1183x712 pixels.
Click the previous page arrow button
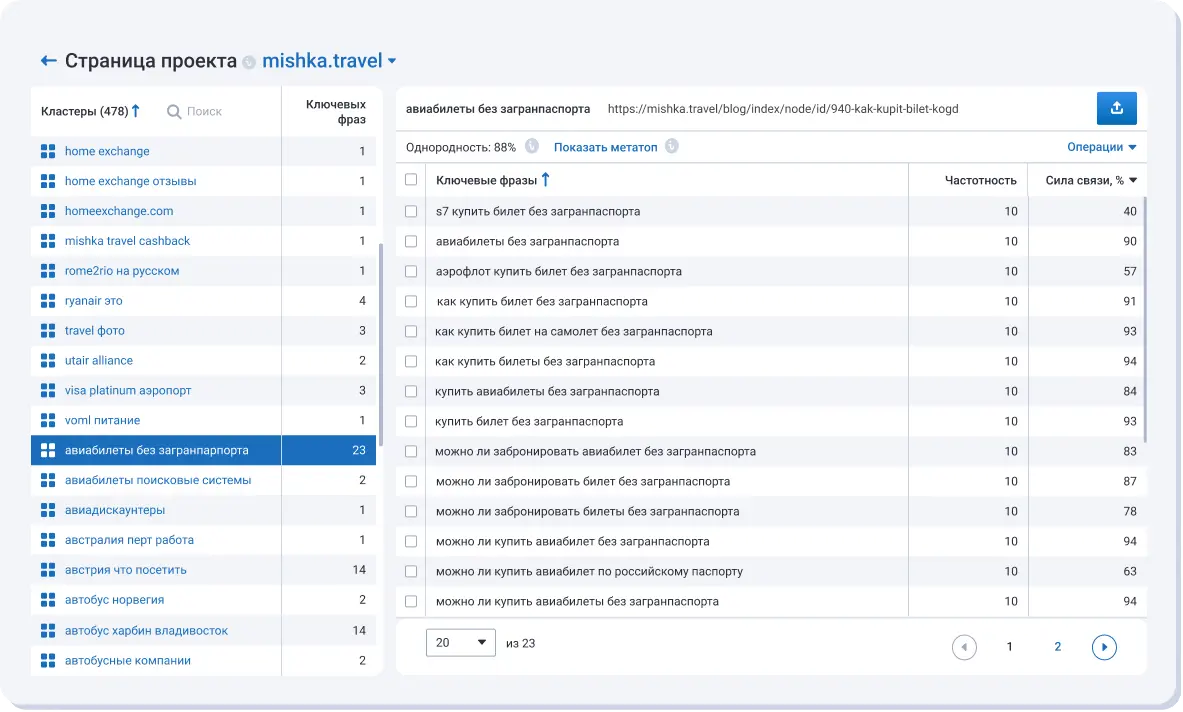(x=964, y=647)
